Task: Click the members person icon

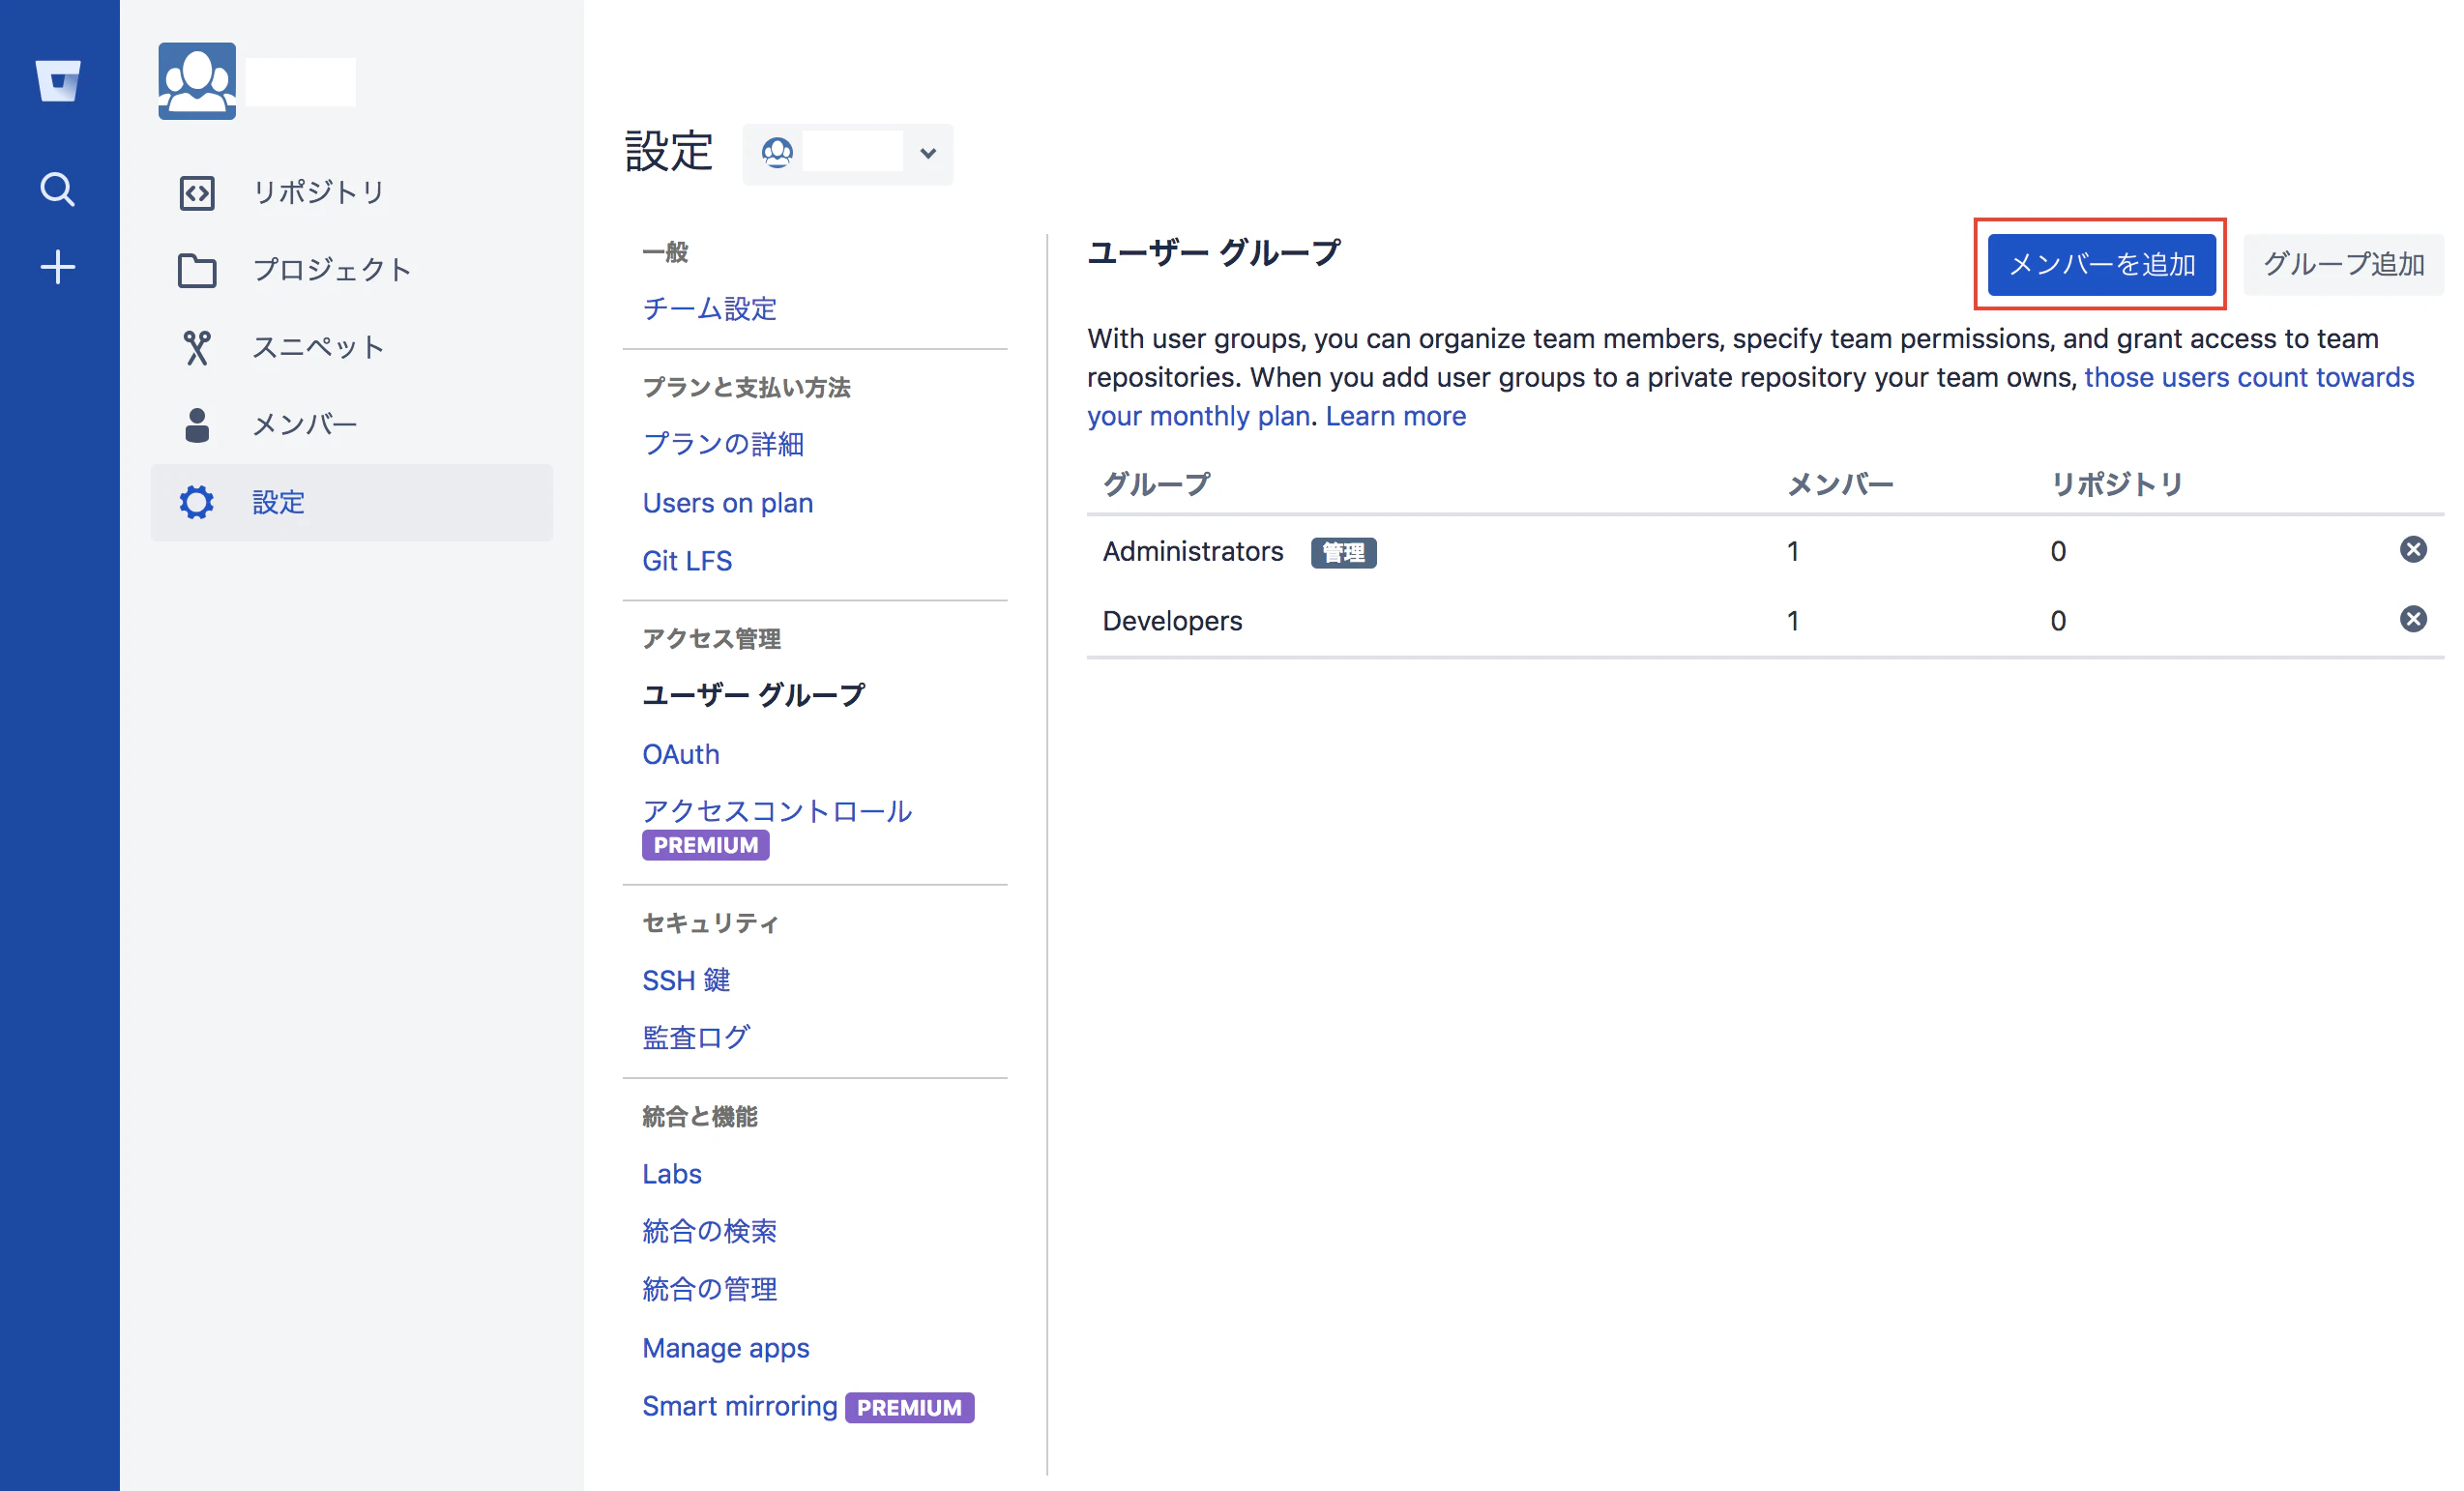Action: (197, 425)
